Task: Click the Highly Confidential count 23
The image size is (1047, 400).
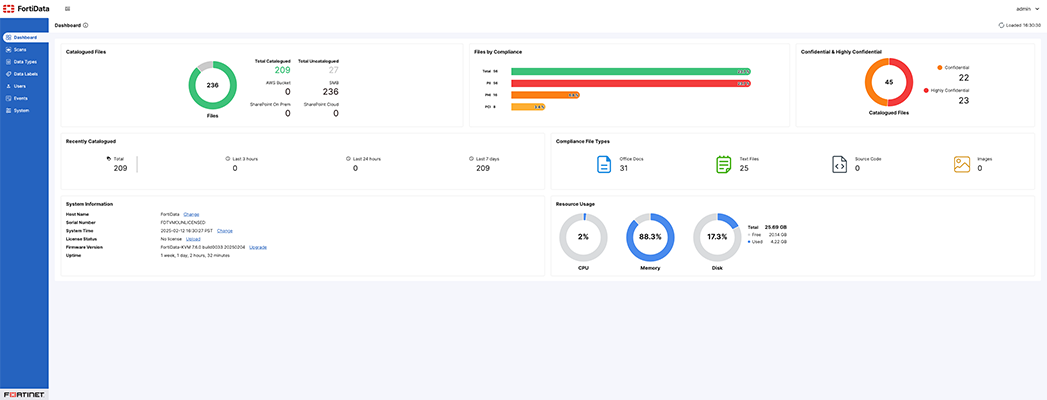Action: click(x=964, y=100)
